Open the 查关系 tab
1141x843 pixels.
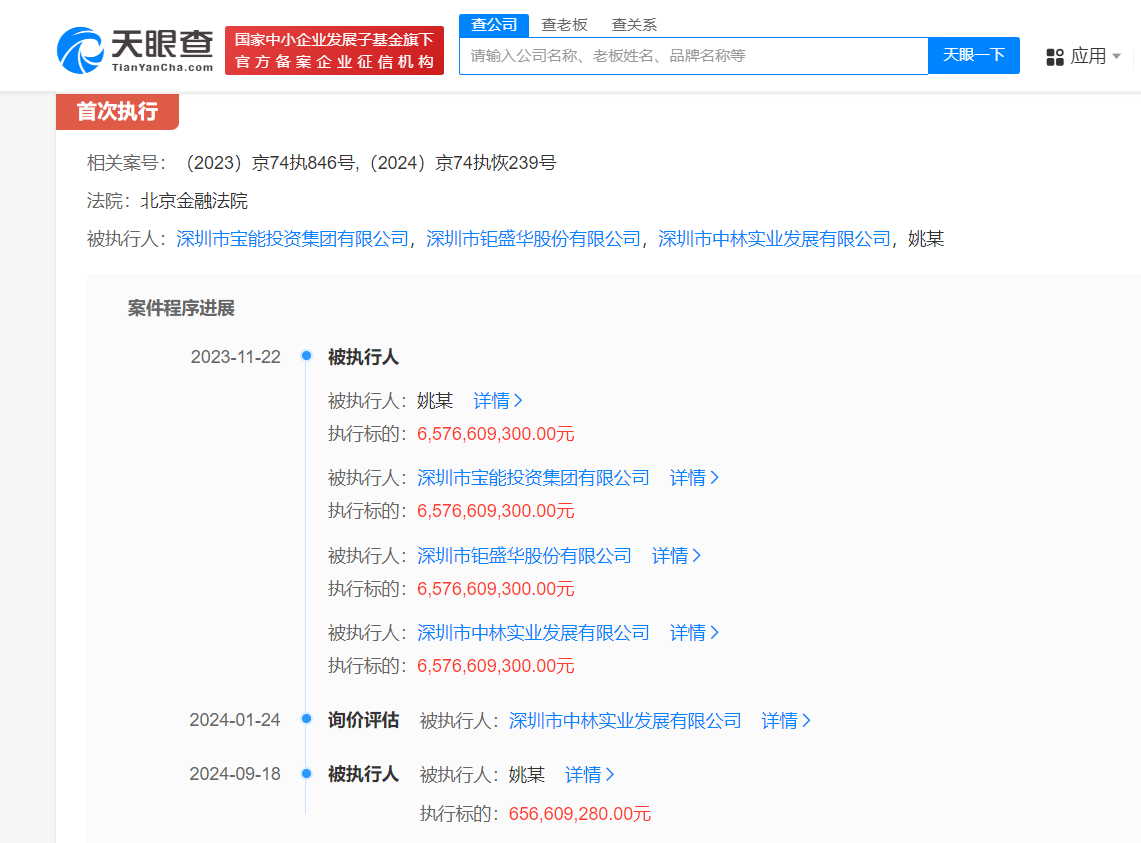[634, 25]
